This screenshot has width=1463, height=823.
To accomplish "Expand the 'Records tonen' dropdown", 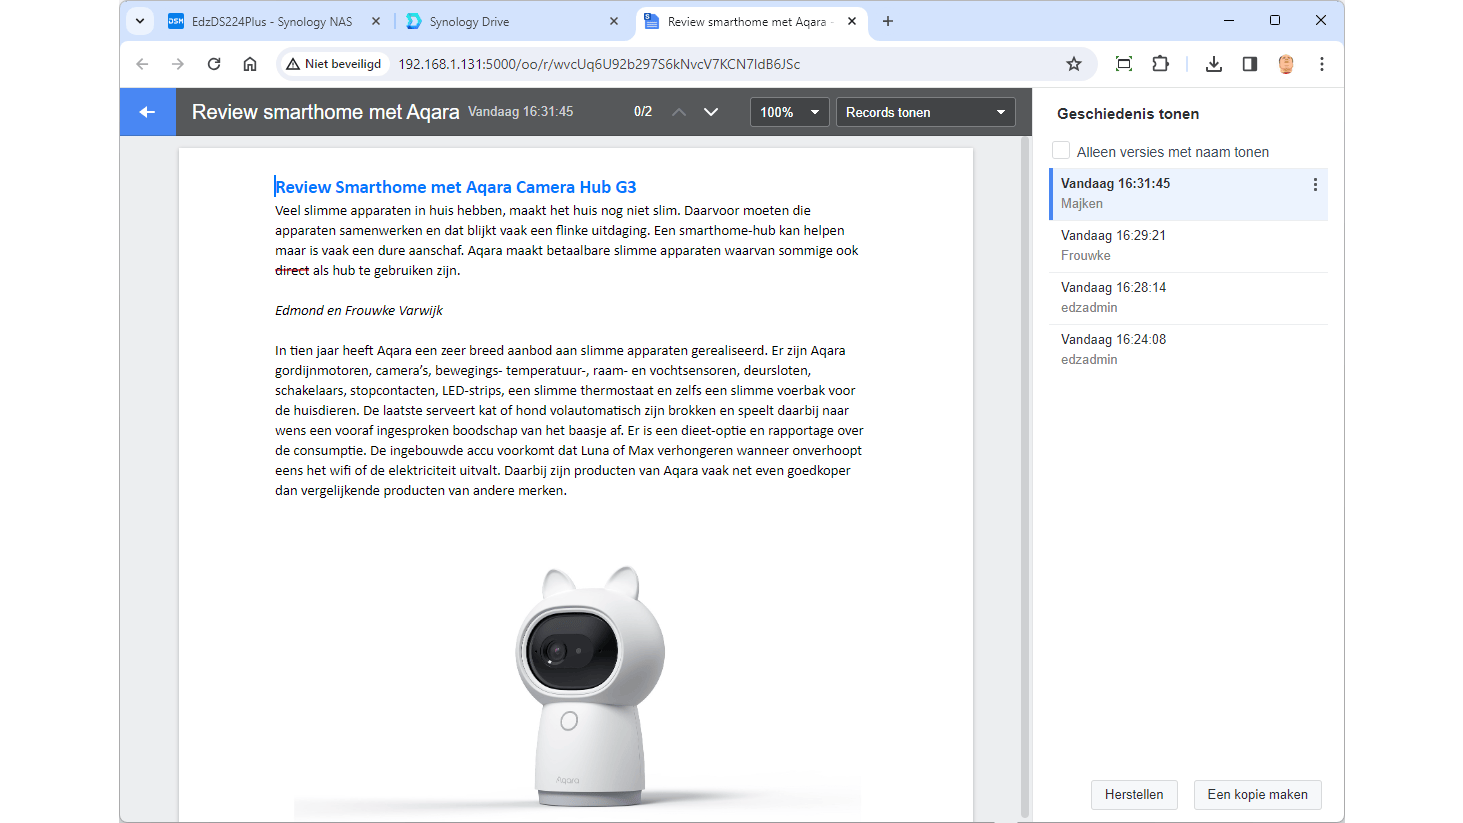I will [x=925, y=112].
